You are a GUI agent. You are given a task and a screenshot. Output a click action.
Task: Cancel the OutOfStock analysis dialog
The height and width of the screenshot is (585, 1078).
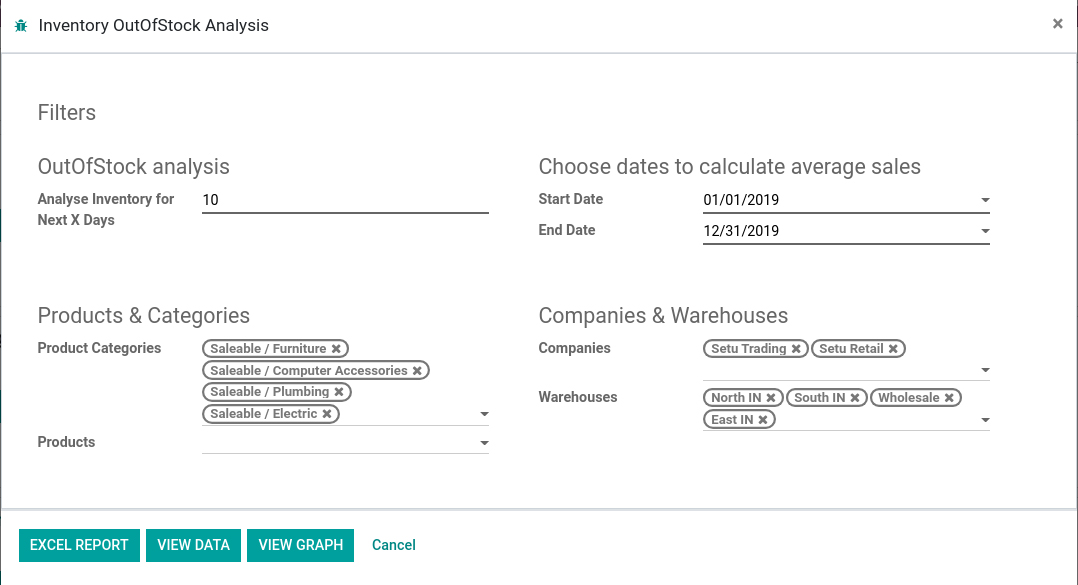394,545
